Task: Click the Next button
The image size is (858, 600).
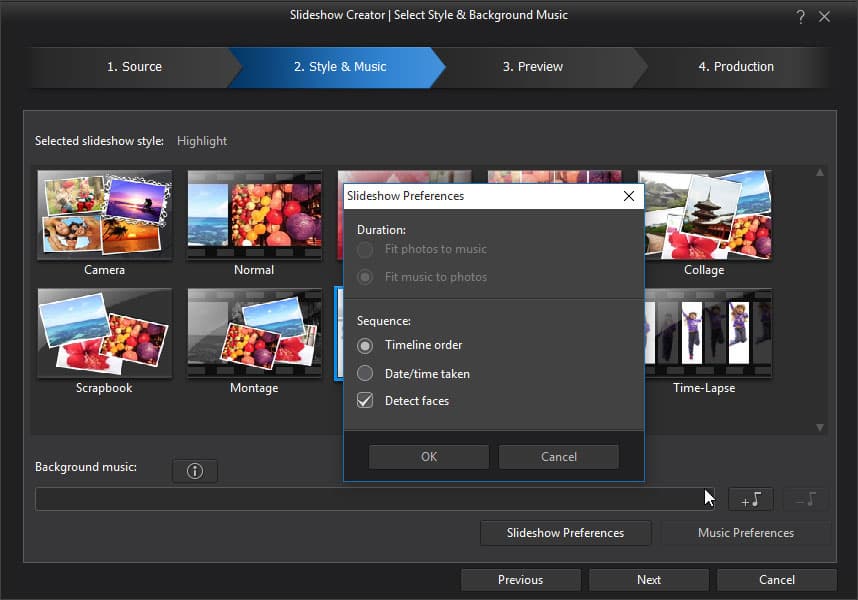Action: [x=649, y=580]
